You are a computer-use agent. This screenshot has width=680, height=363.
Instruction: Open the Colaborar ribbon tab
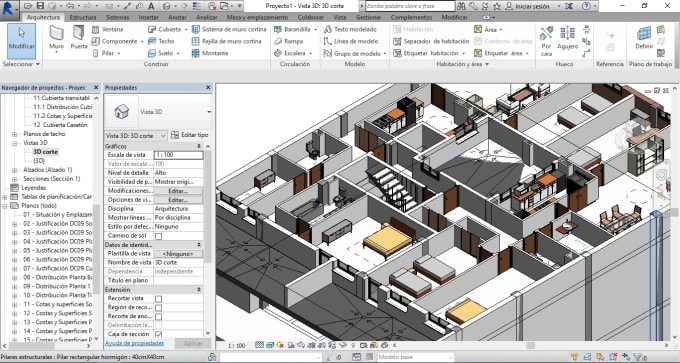pyautogui.click(x=311, y=17)
